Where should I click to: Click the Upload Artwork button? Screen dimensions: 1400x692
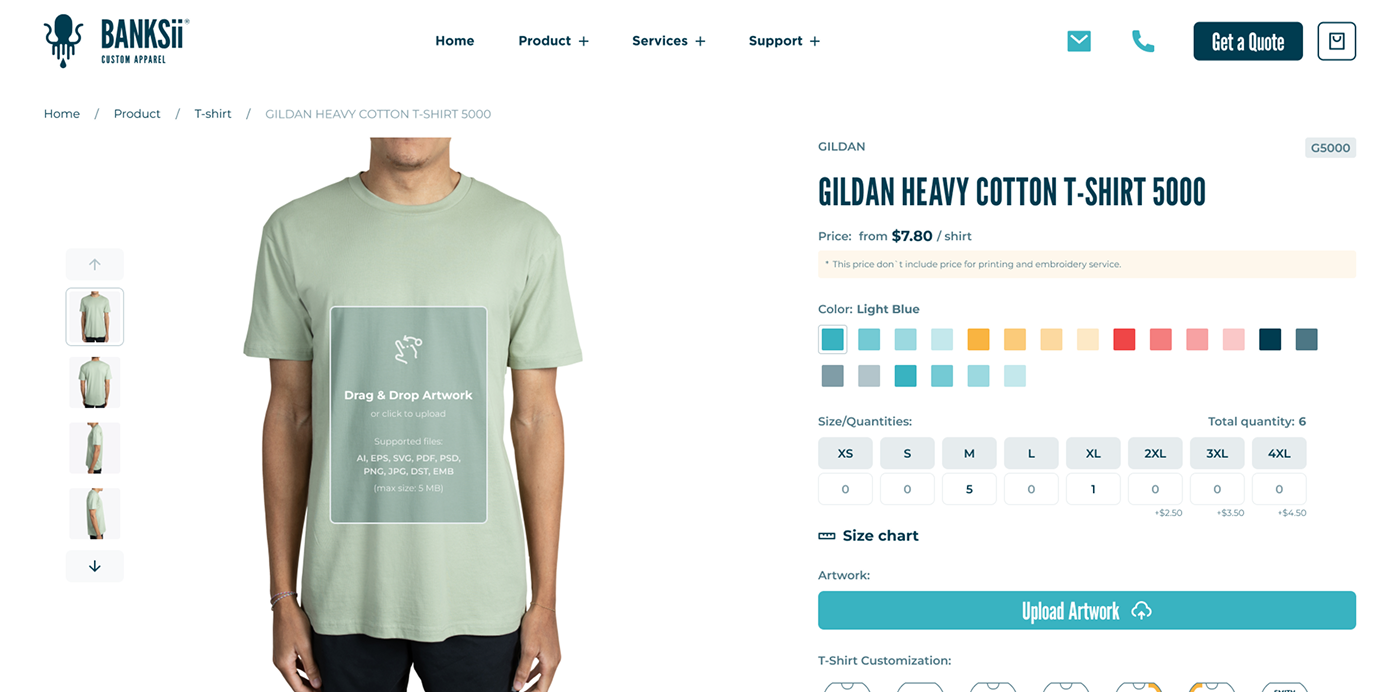click(x=1087, y=610)
